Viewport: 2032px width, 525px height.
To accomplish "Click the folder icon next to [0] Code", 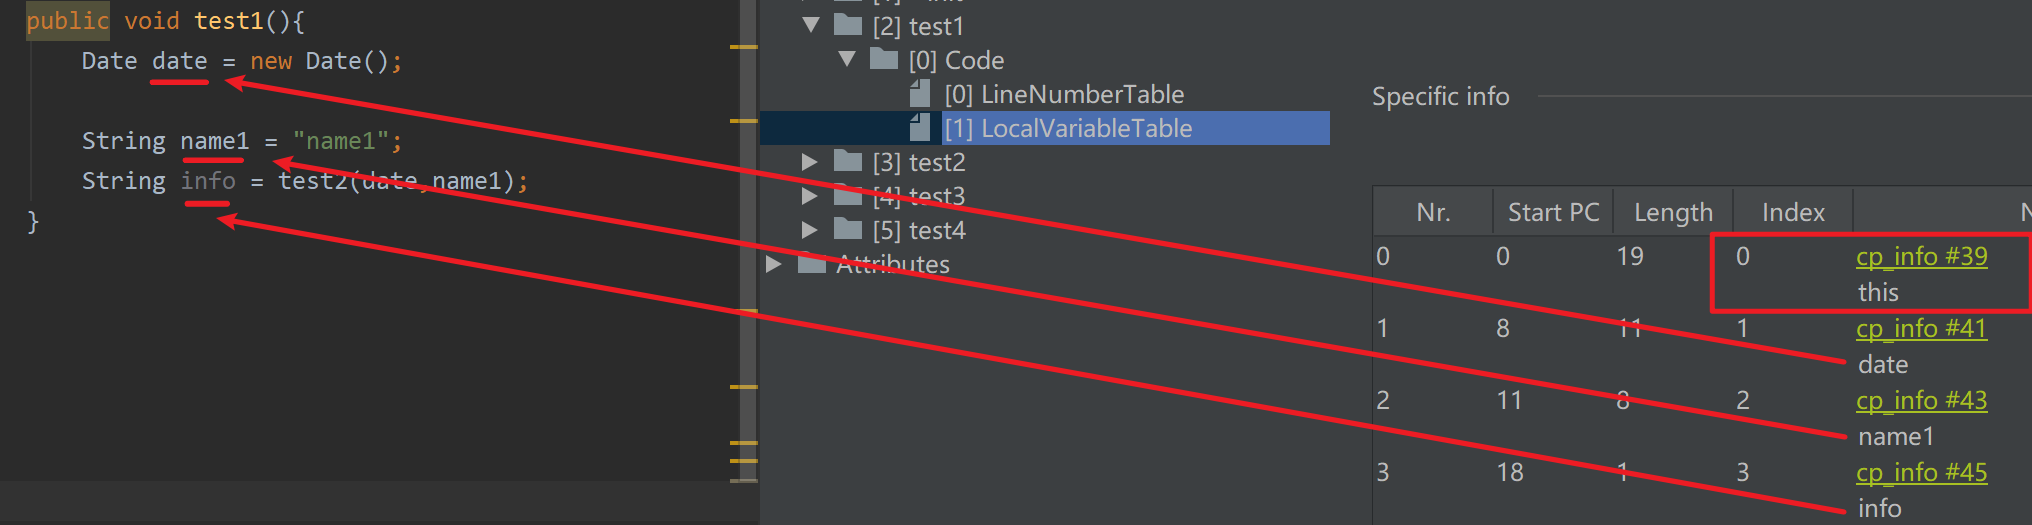I will (x=884, y=58).
